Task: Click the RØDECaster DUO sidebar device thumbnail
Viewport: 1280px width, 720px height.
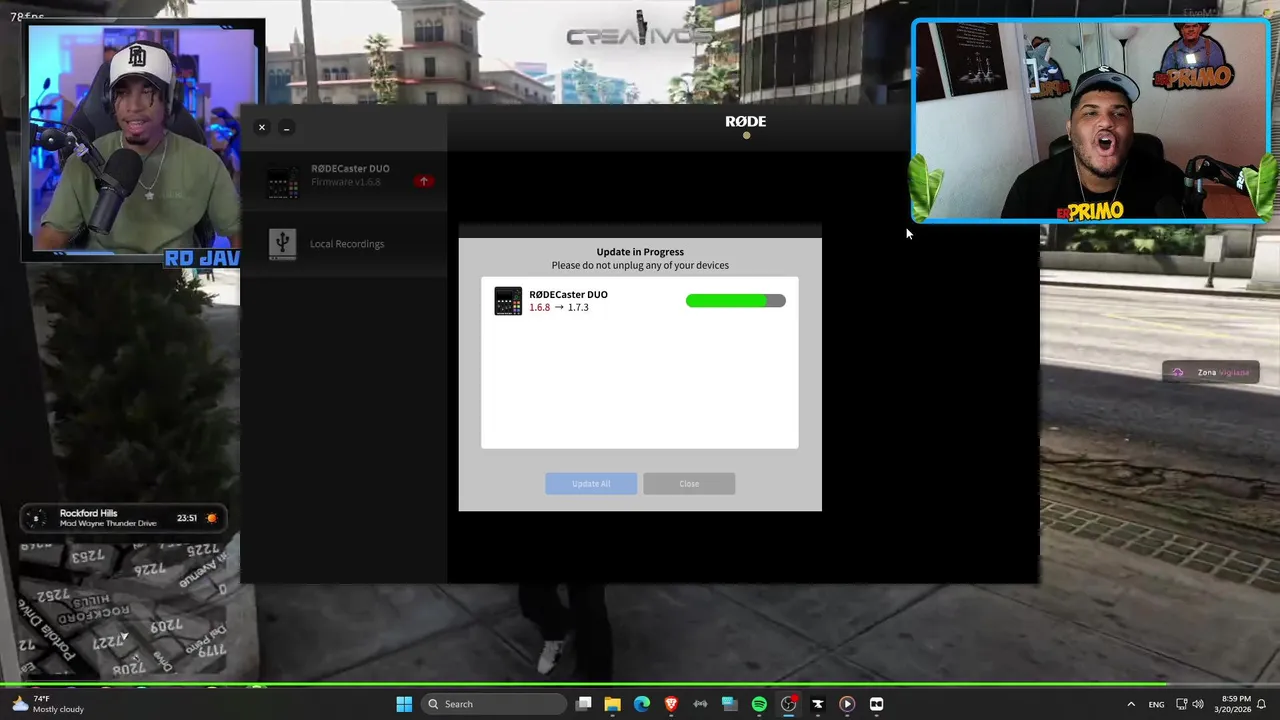Action: [x=282, y=183]
